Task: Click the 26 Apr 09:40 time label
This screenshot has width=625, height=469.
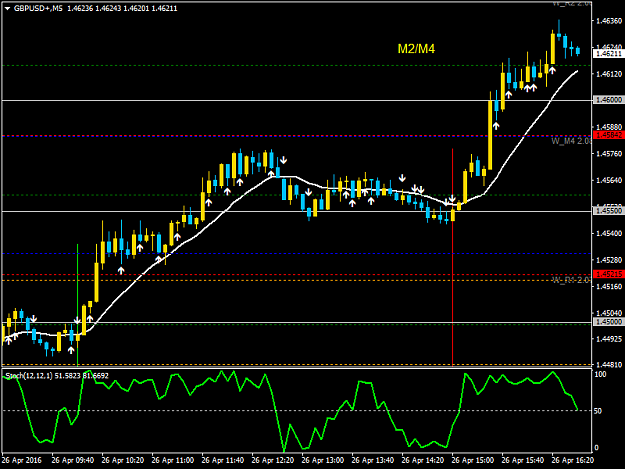Action: pos(73,460)
